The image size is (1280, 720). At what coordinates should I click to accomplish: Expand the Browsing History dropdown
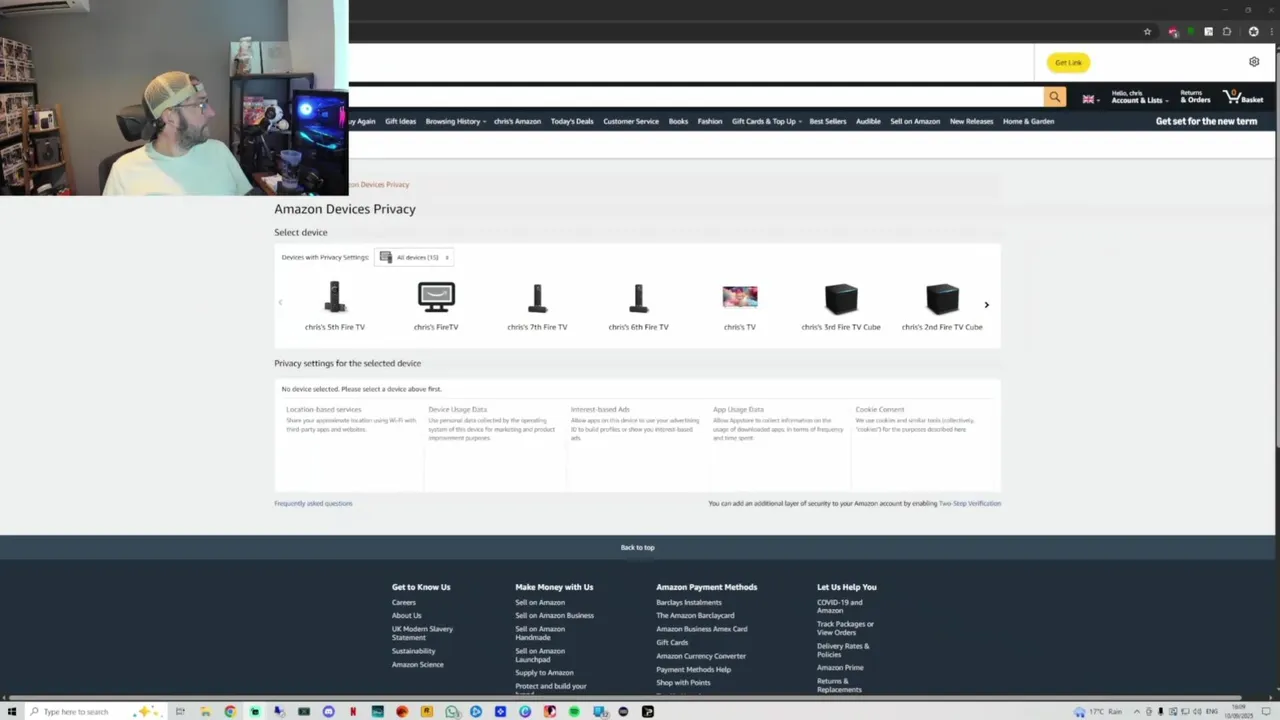pos(456,122)
